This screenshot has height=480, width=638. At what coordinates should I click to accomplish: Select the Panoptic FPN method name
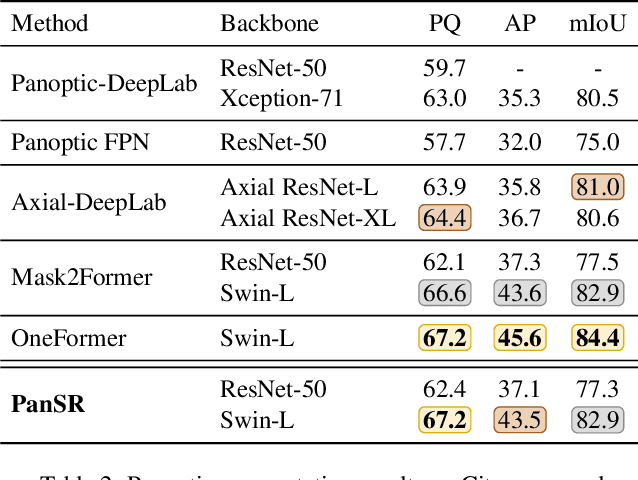80,142
